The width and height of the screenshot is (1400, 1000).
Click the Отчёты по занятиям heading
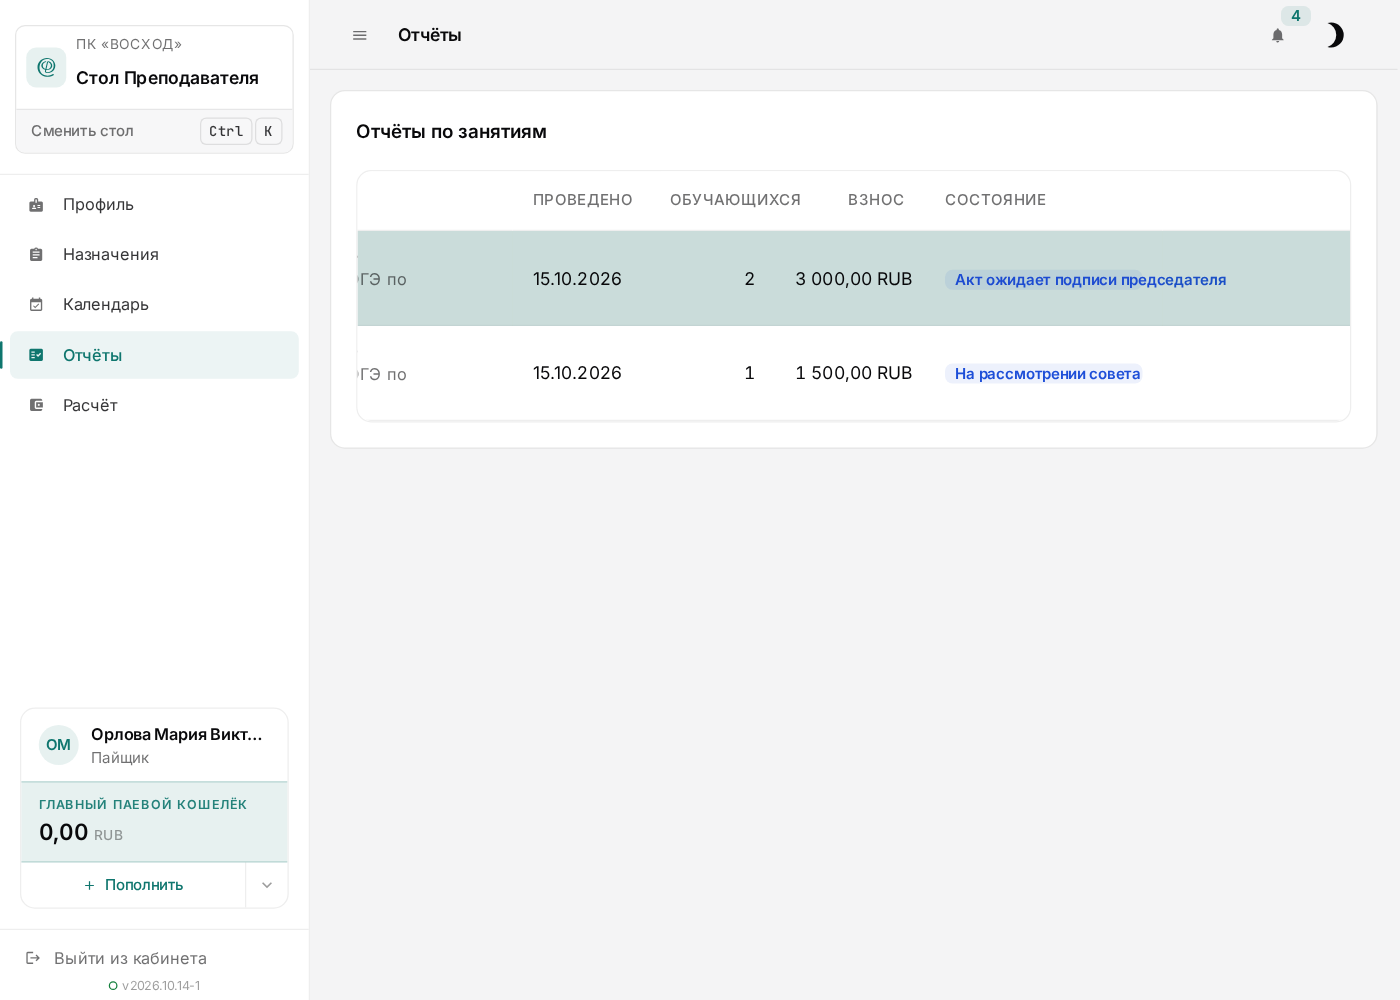[451, 132]
